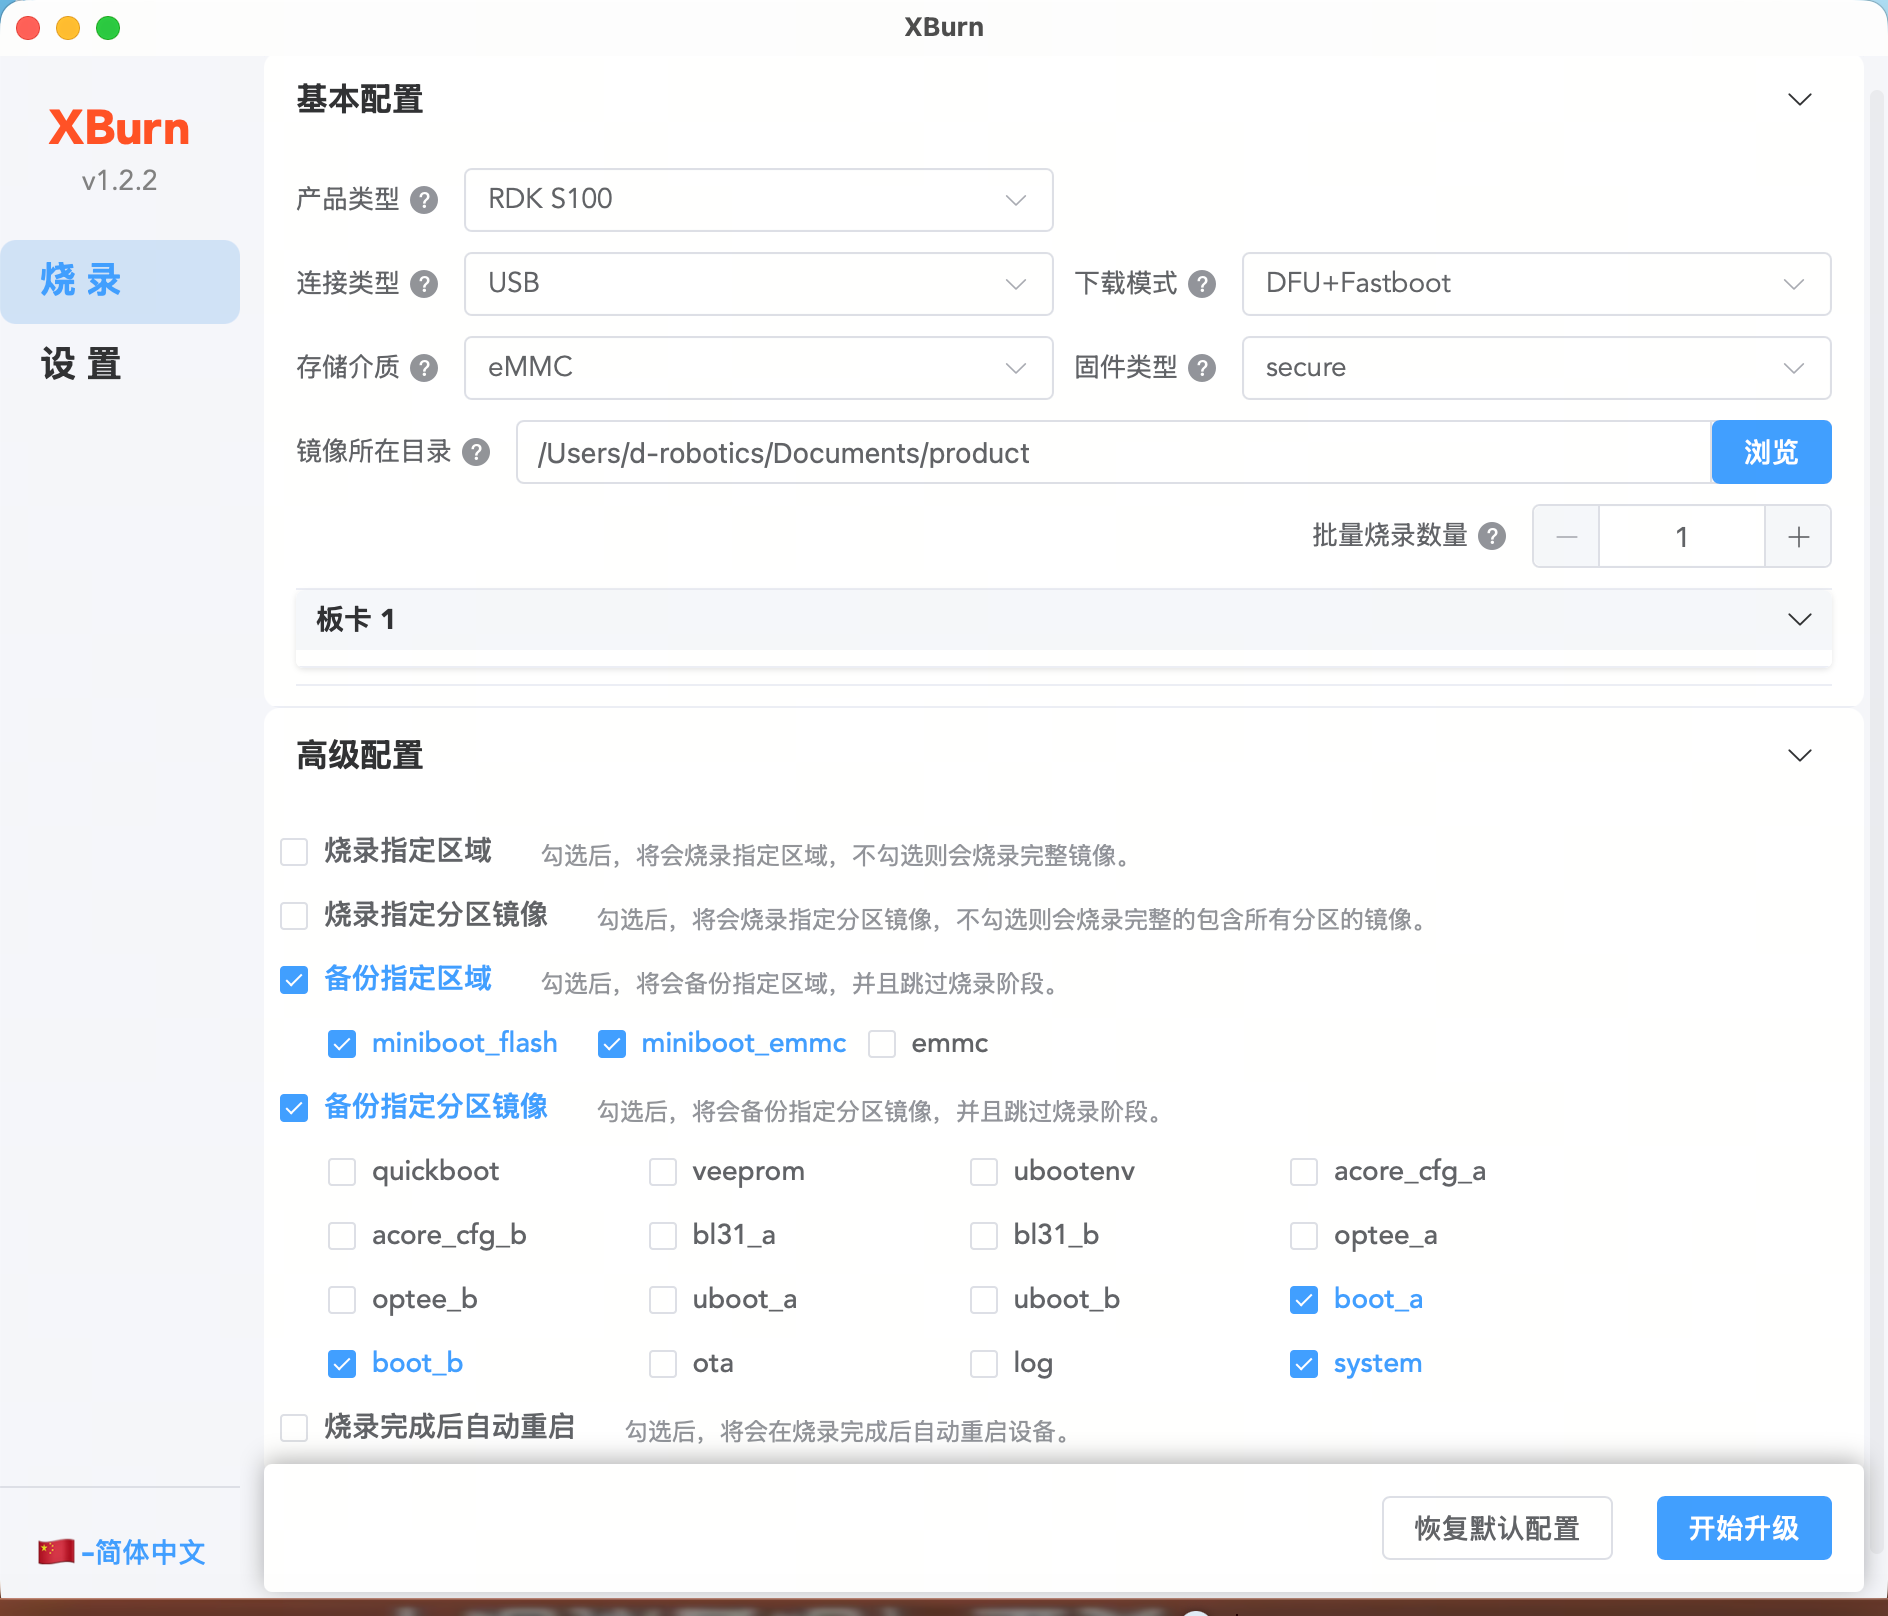
Task: Open 连接类型 dropdown showing USB
Action: (758, 284)
